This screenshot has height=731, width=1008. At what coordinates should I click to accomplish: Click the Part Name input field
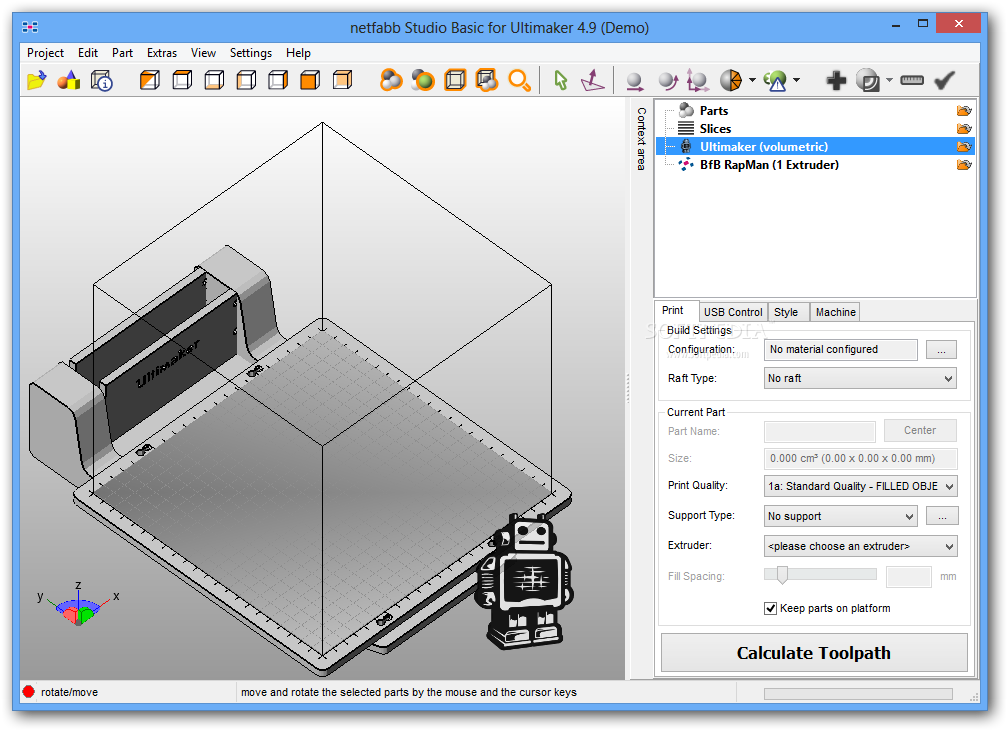(820, 431)
